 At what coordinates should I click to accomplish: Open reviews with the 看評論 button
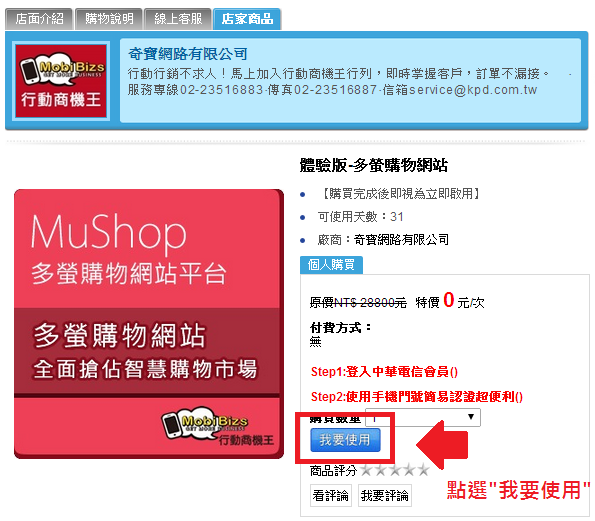[x=331, y=495]
